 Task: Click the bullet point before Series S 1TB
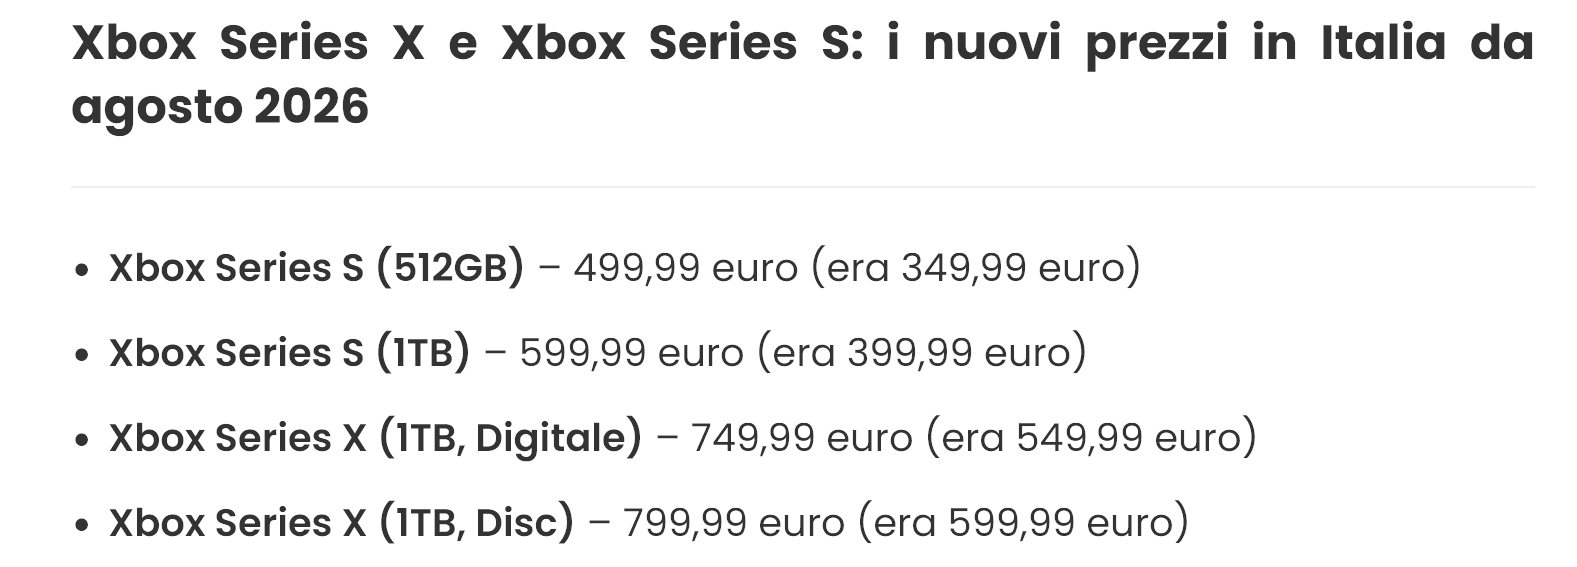click(83, 355)
